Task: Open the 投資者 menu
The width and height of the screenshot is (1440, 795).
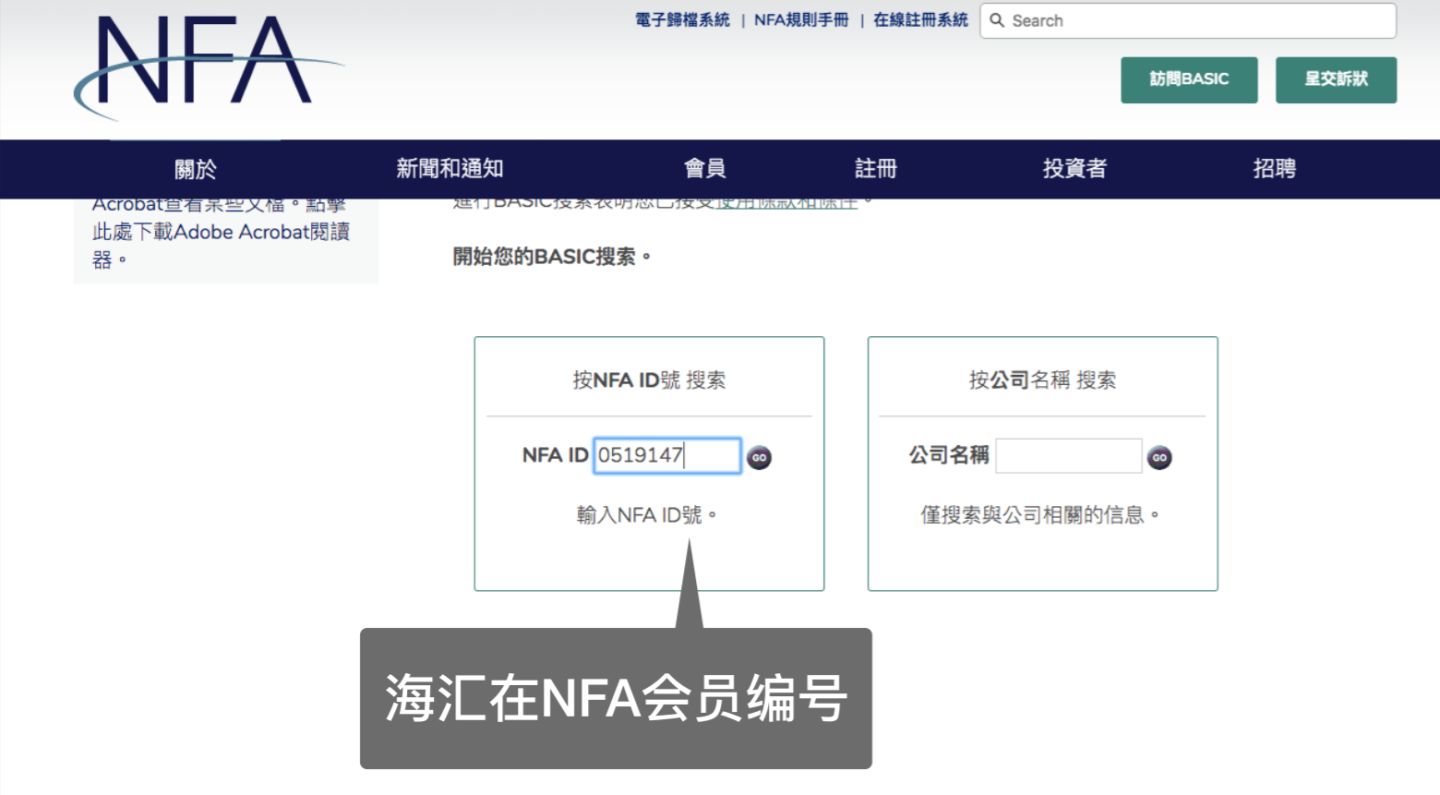Action: [1075, 169]
